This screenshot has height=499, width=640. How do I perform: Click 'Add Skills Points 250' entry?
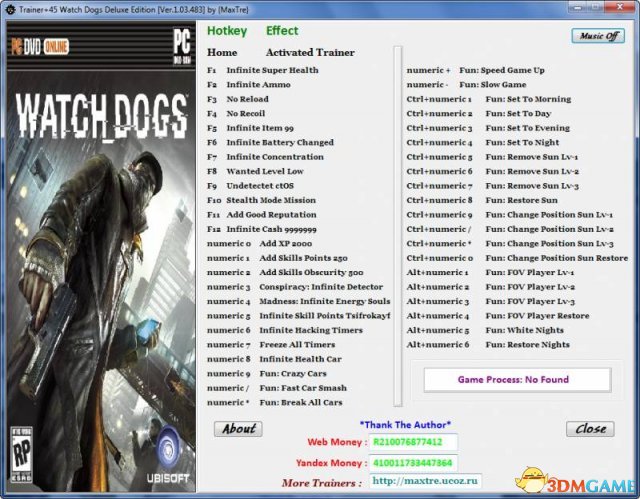[x=303, y=258]
